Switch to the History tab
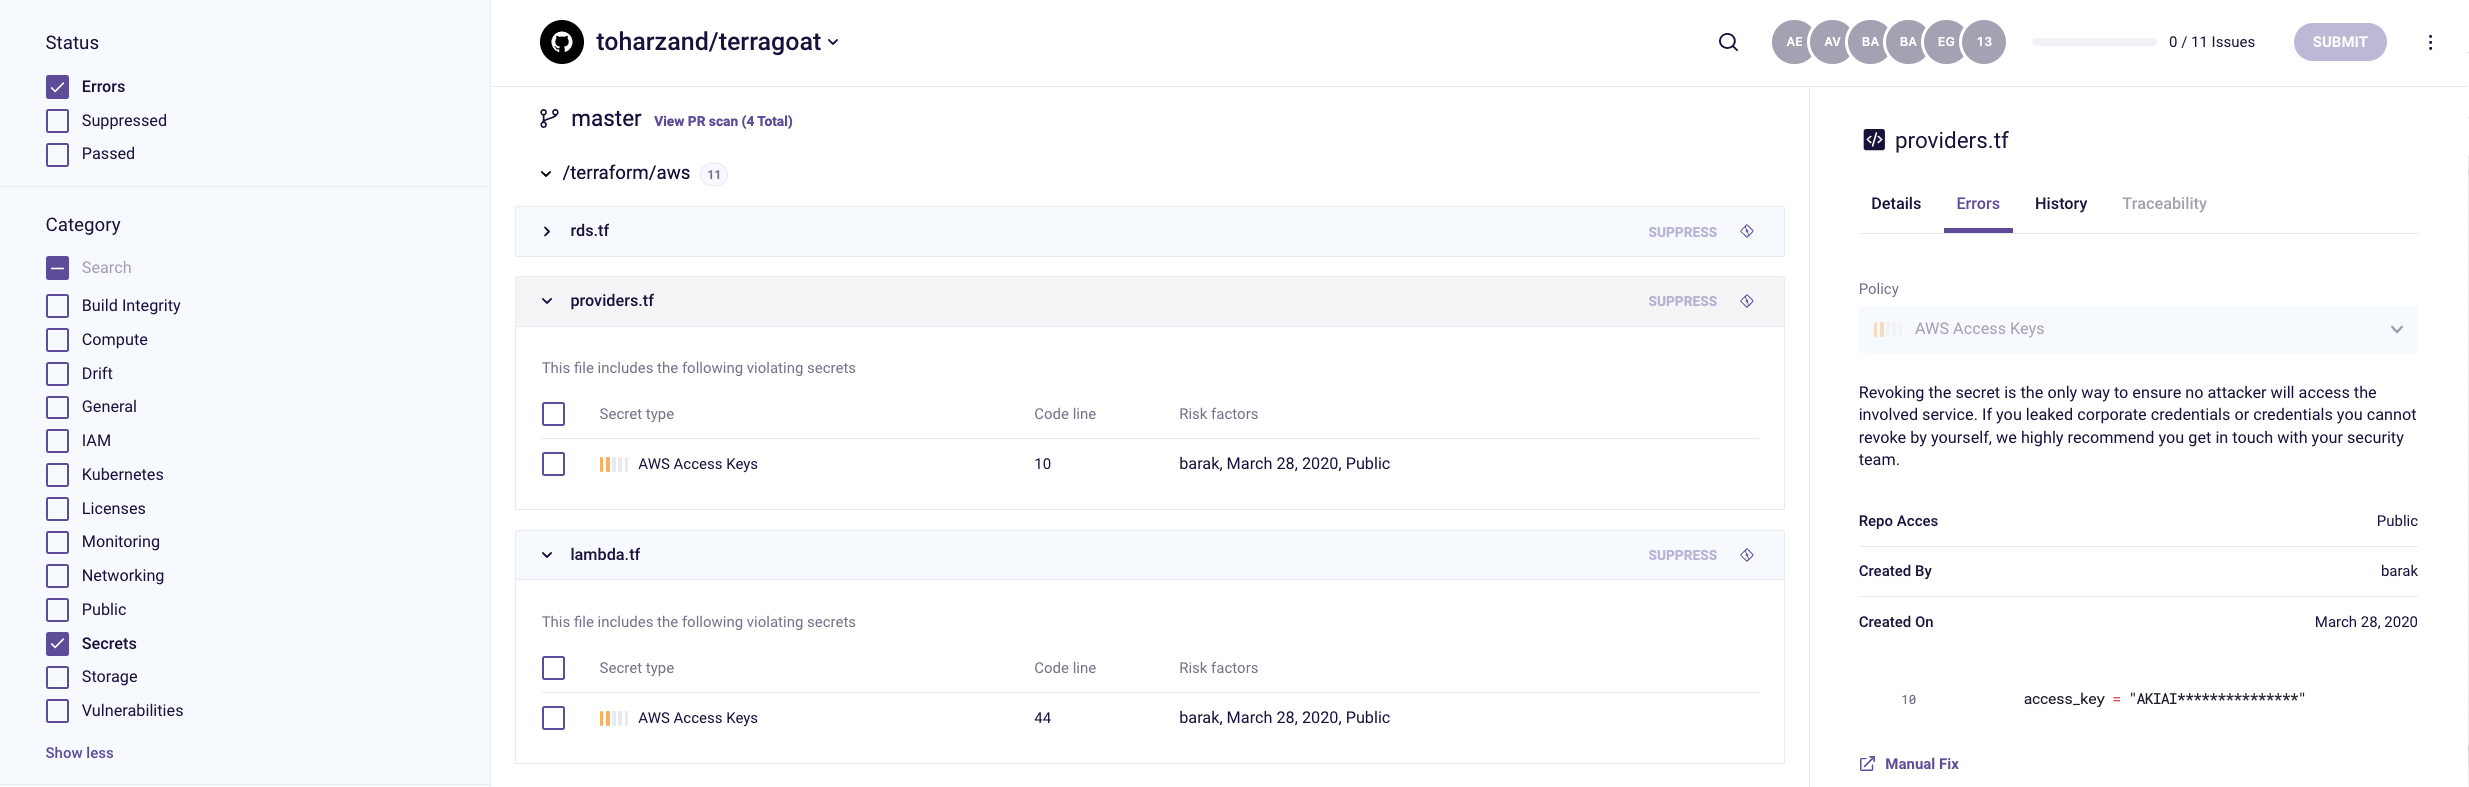 2061,204
